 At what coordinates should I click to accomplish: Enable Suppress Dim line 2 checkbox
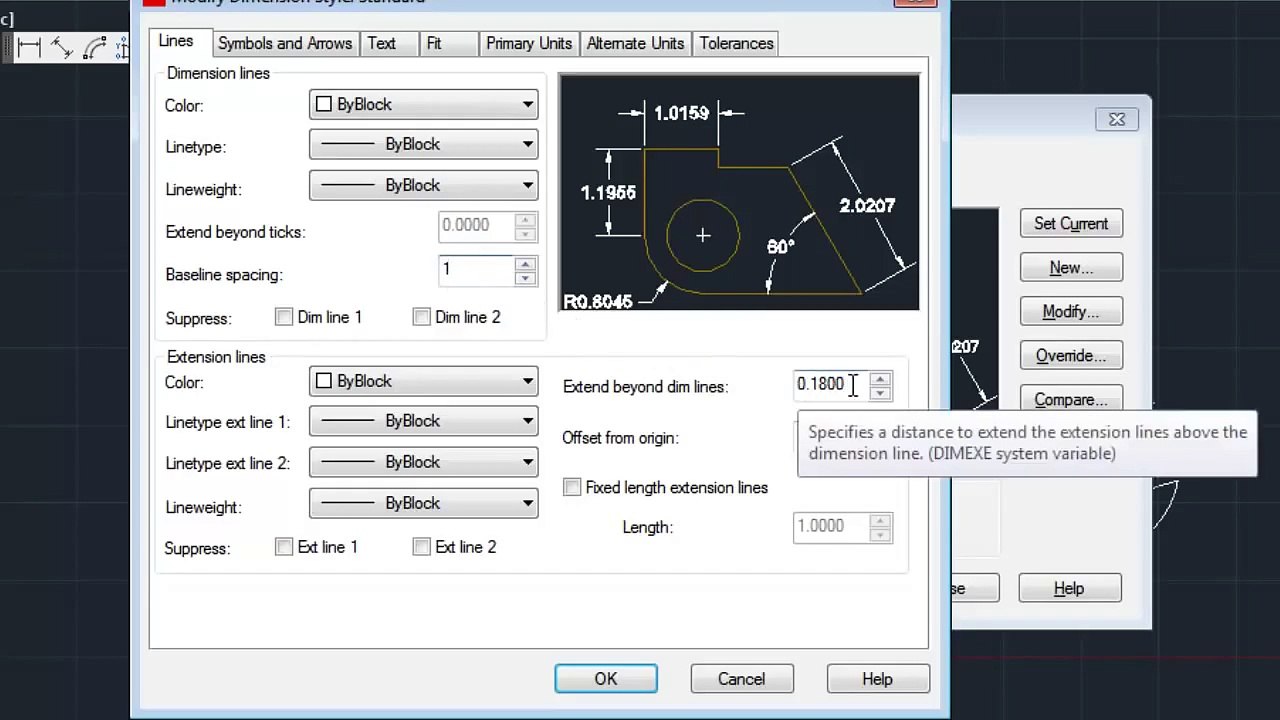(422, 317)
